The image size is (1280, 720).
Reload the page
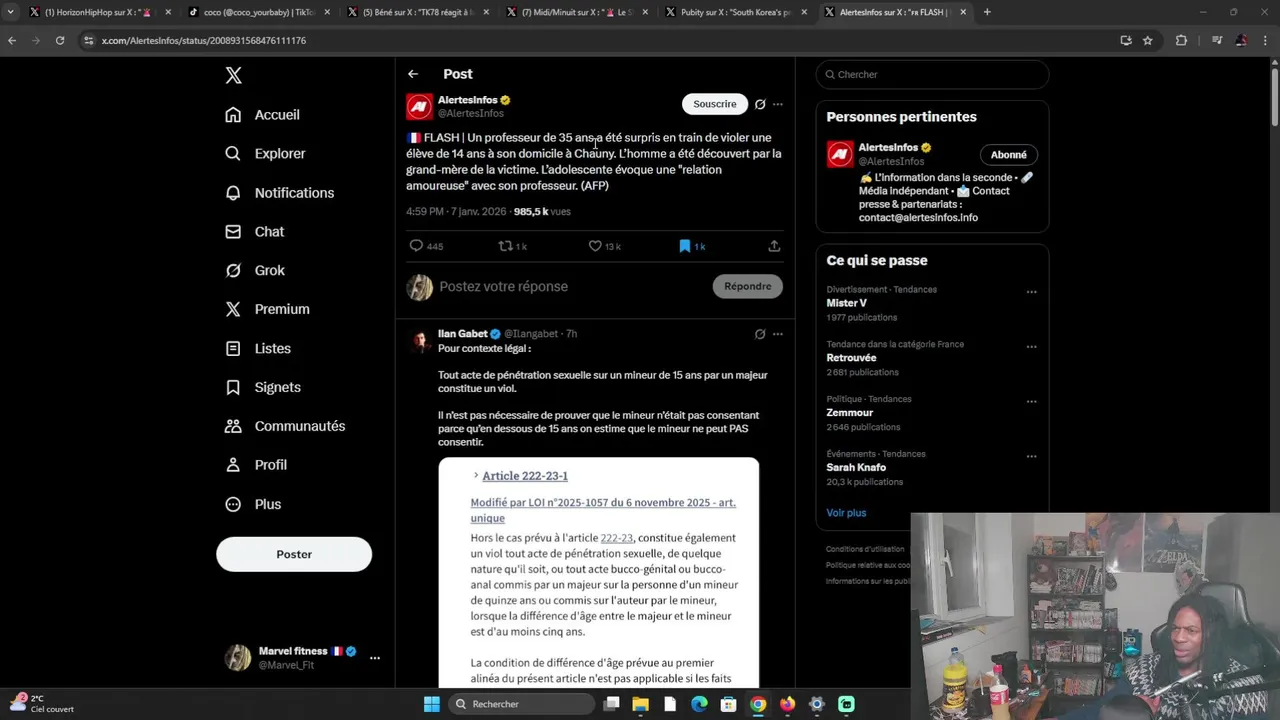60,41
